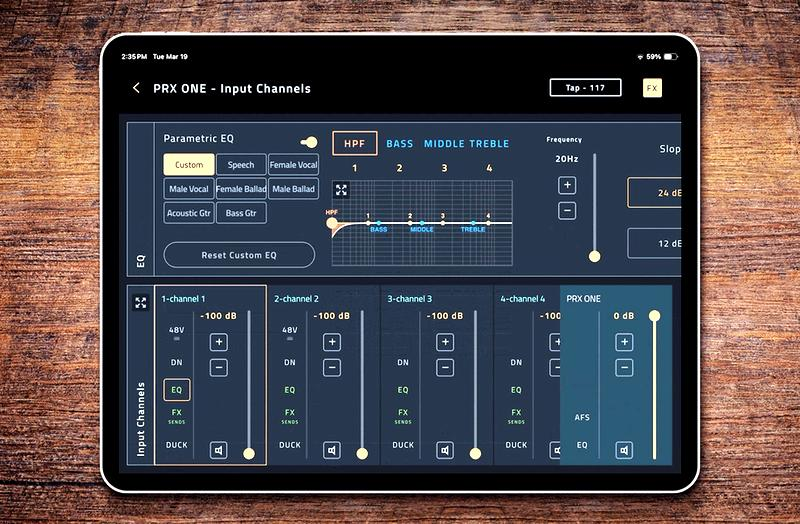800x524 pixels.
Task: Click PRX ONE master fader knob
Action: point(655,316)
